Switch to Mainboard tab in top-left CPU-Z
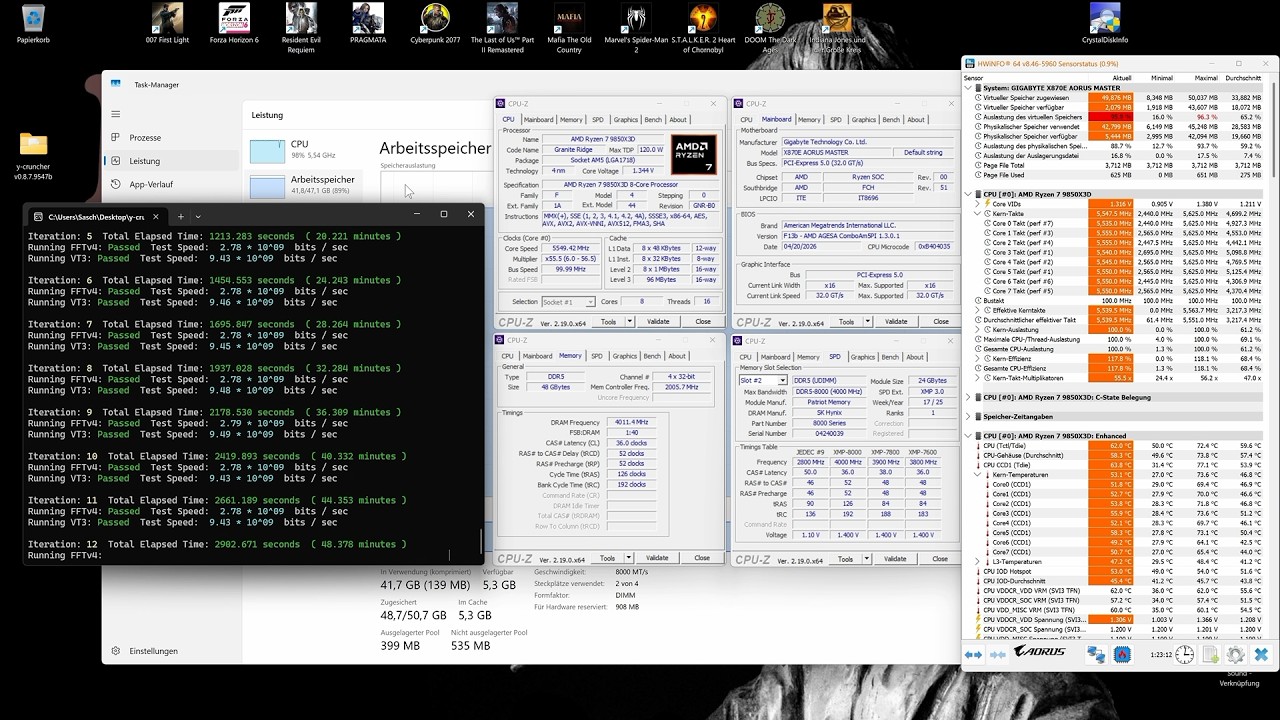The width and height of the screenshot is (1280, 720). (x=537, y=120)
